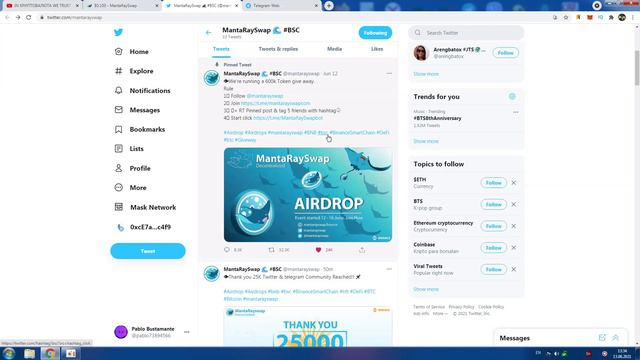The width and height of the screenshot is (640, 360).
Task: Unlike the pinned airdrop tweet heart
Action: tap(318, 250)
